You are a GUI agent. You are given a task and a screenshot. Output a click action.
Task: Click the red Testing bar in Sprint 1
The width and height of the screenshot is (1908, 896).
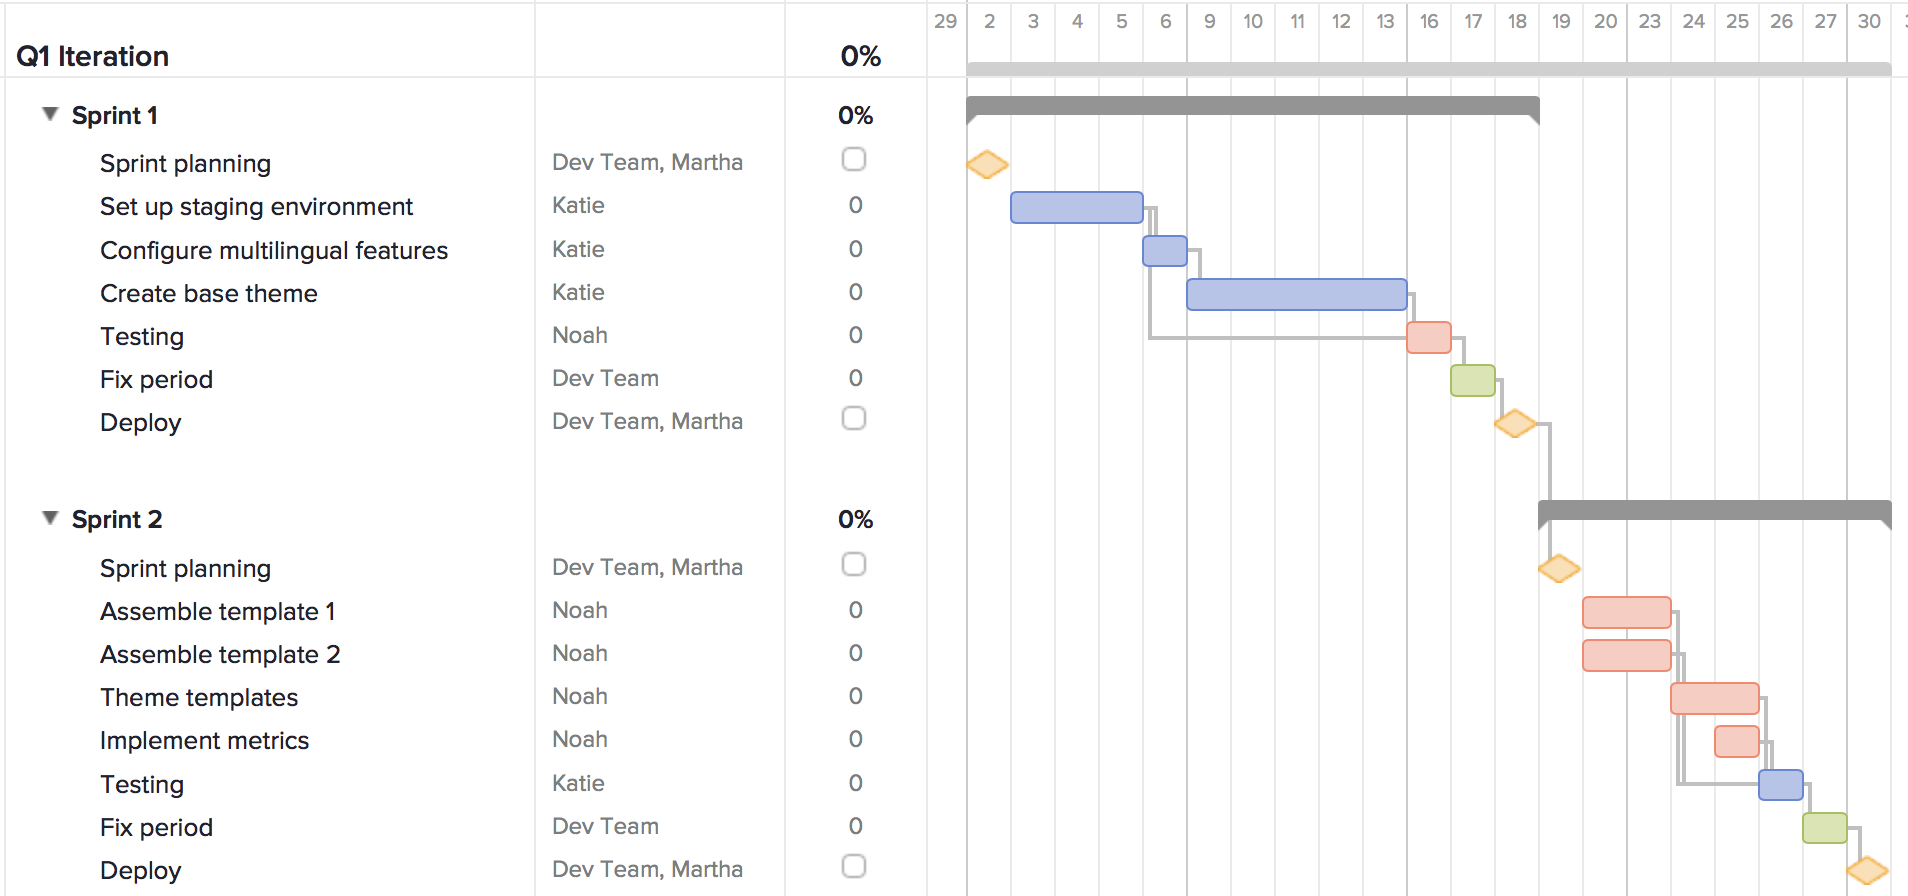coord(1429,338)
